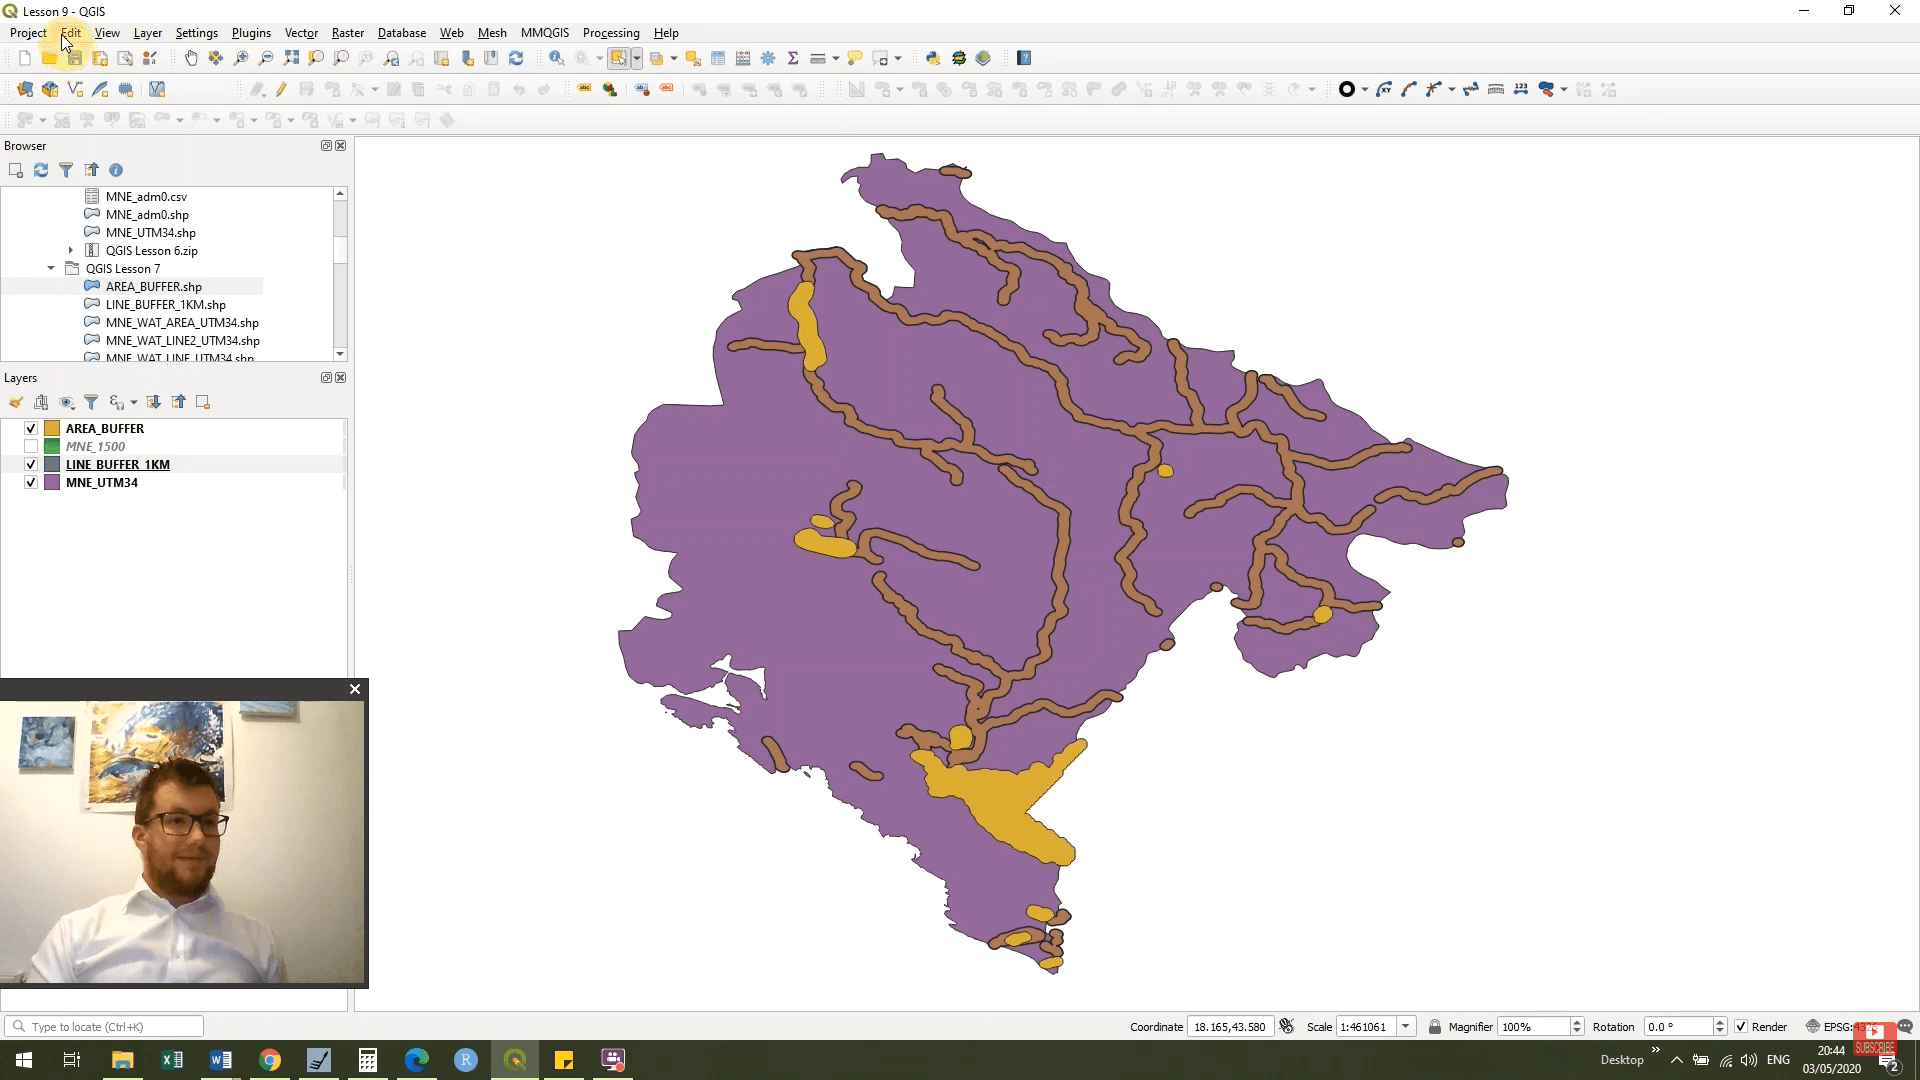Hide the AREA_BUFFER layer
The height and width of the screenshot is (1080, 1920).
pos(31,428)
